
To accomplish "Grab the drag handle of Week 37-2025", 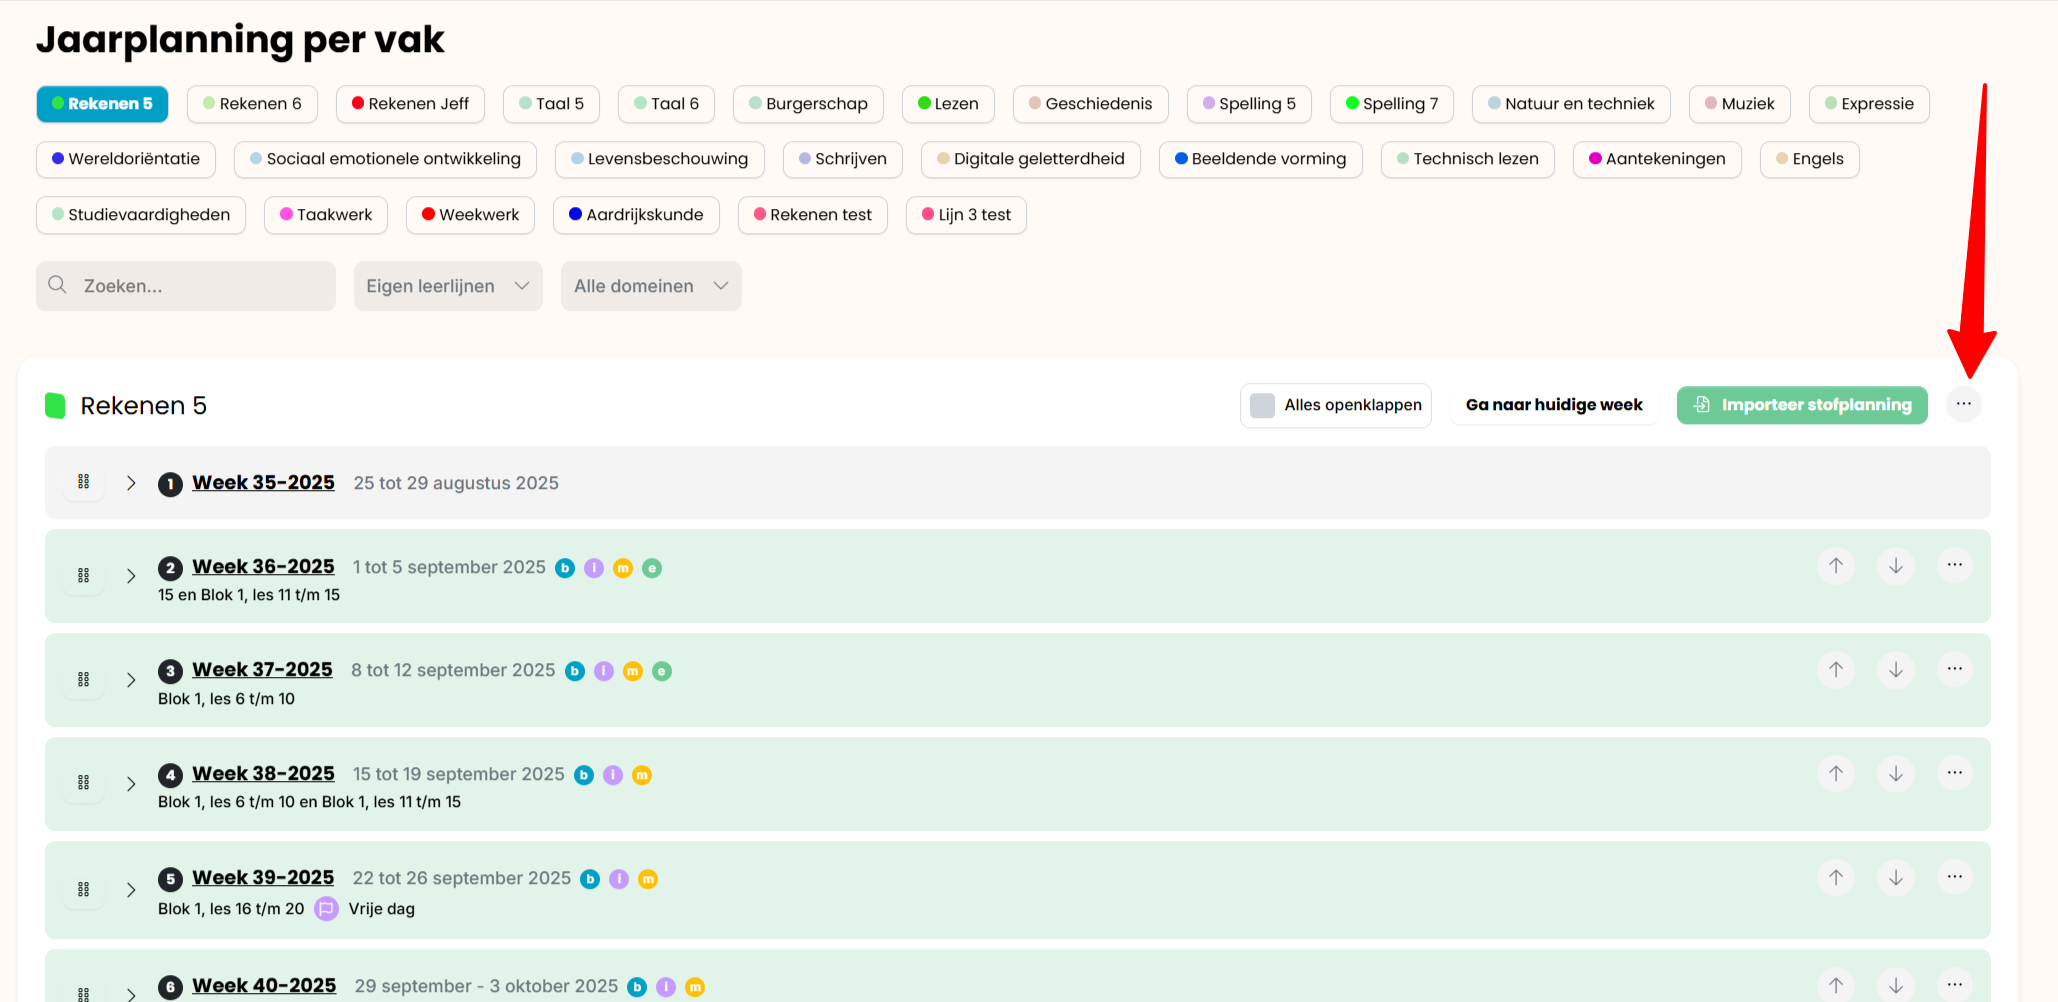I will (84, 680).
